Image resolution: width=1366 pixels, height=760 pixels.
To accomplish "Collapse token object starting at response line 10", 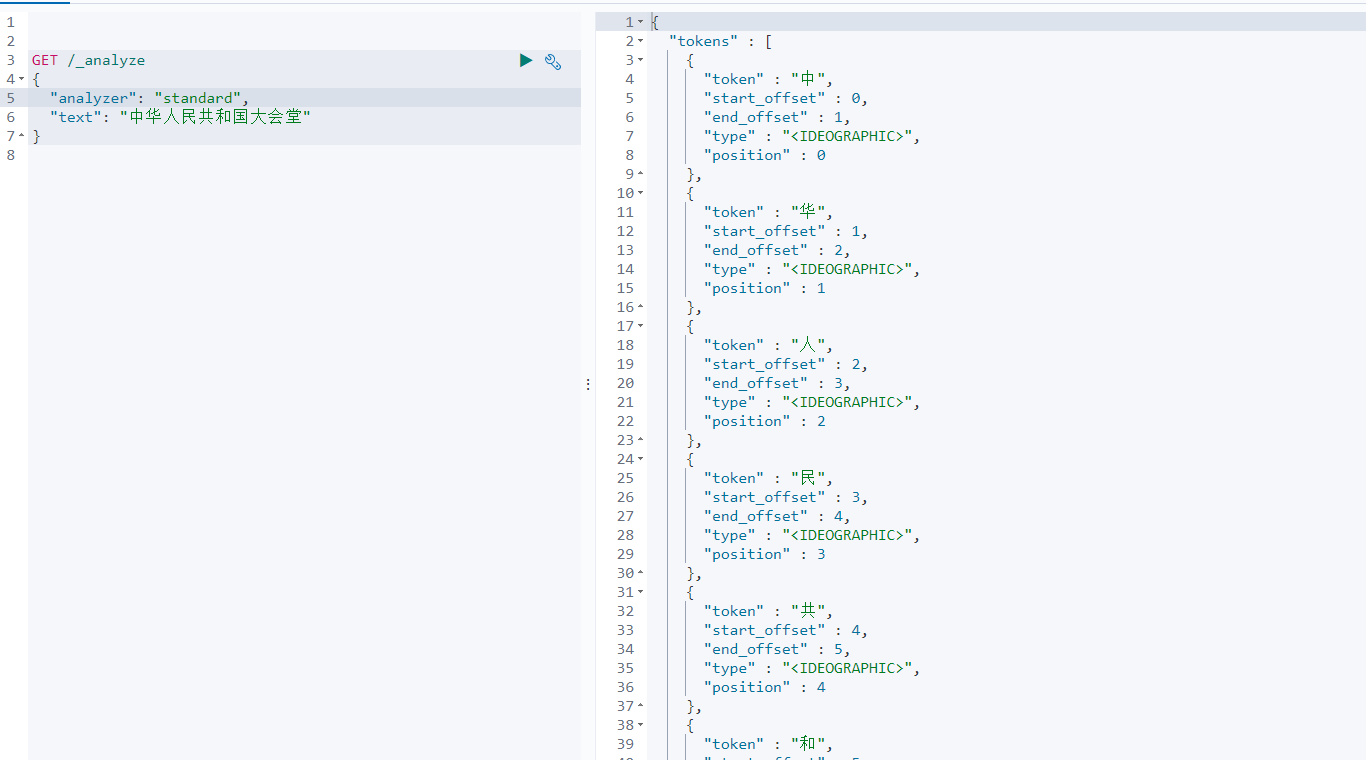I will click(641, 193).
